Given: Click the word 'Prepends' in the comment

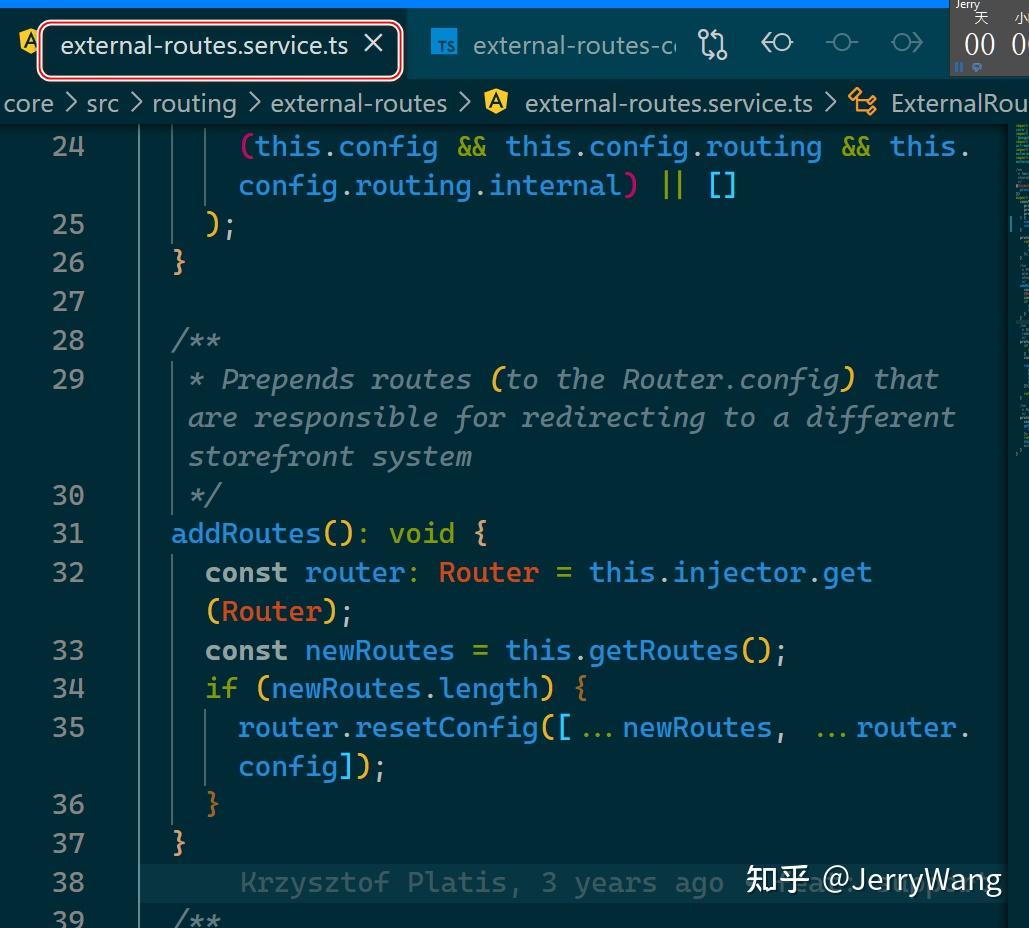Looking at the screenshot, I should point(287,379).
